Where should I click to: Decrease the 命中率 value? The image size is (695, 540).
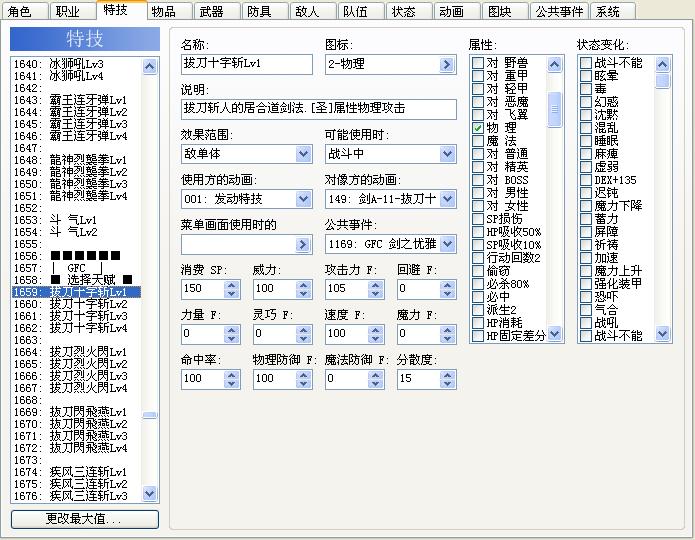231,384
